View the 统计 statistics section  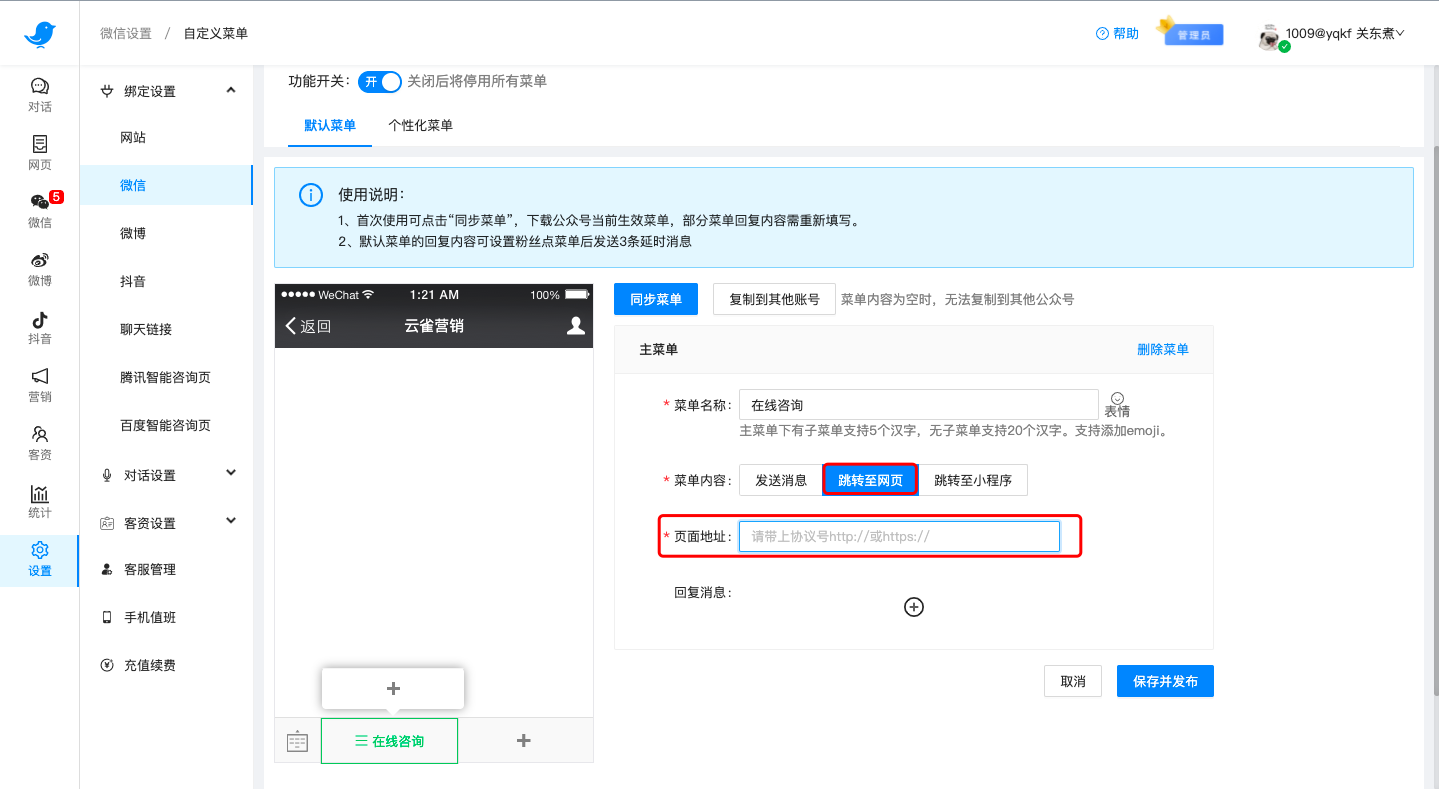coord(39,500)
